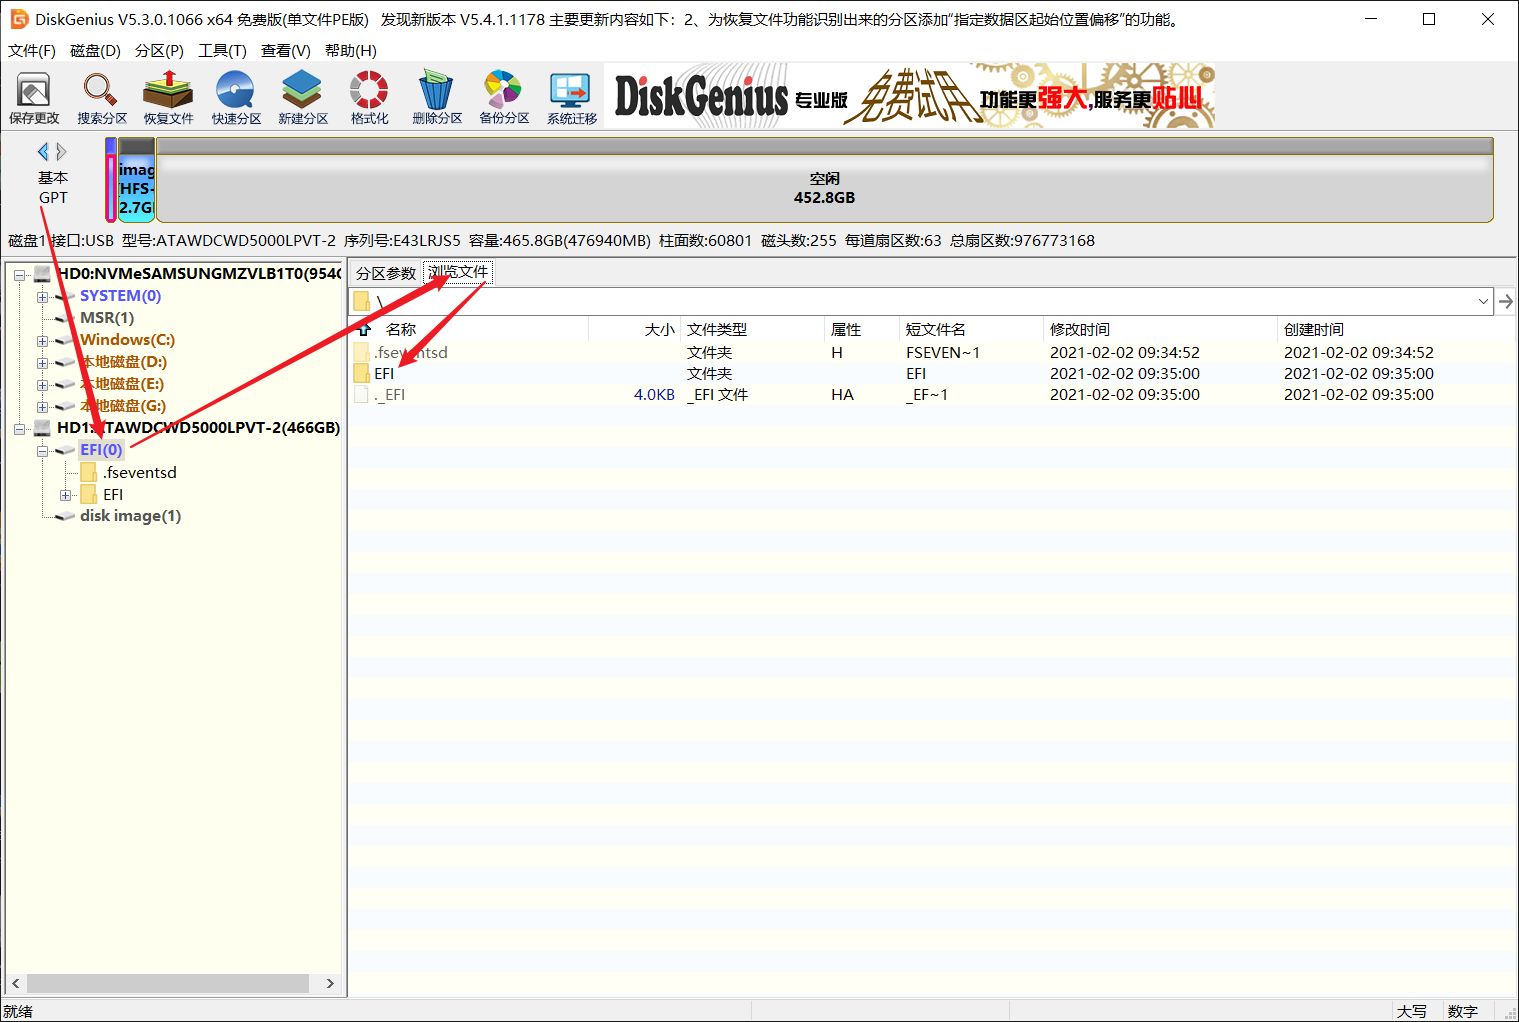Select .fseventsd folder in the tree

(x=140, y=472)
